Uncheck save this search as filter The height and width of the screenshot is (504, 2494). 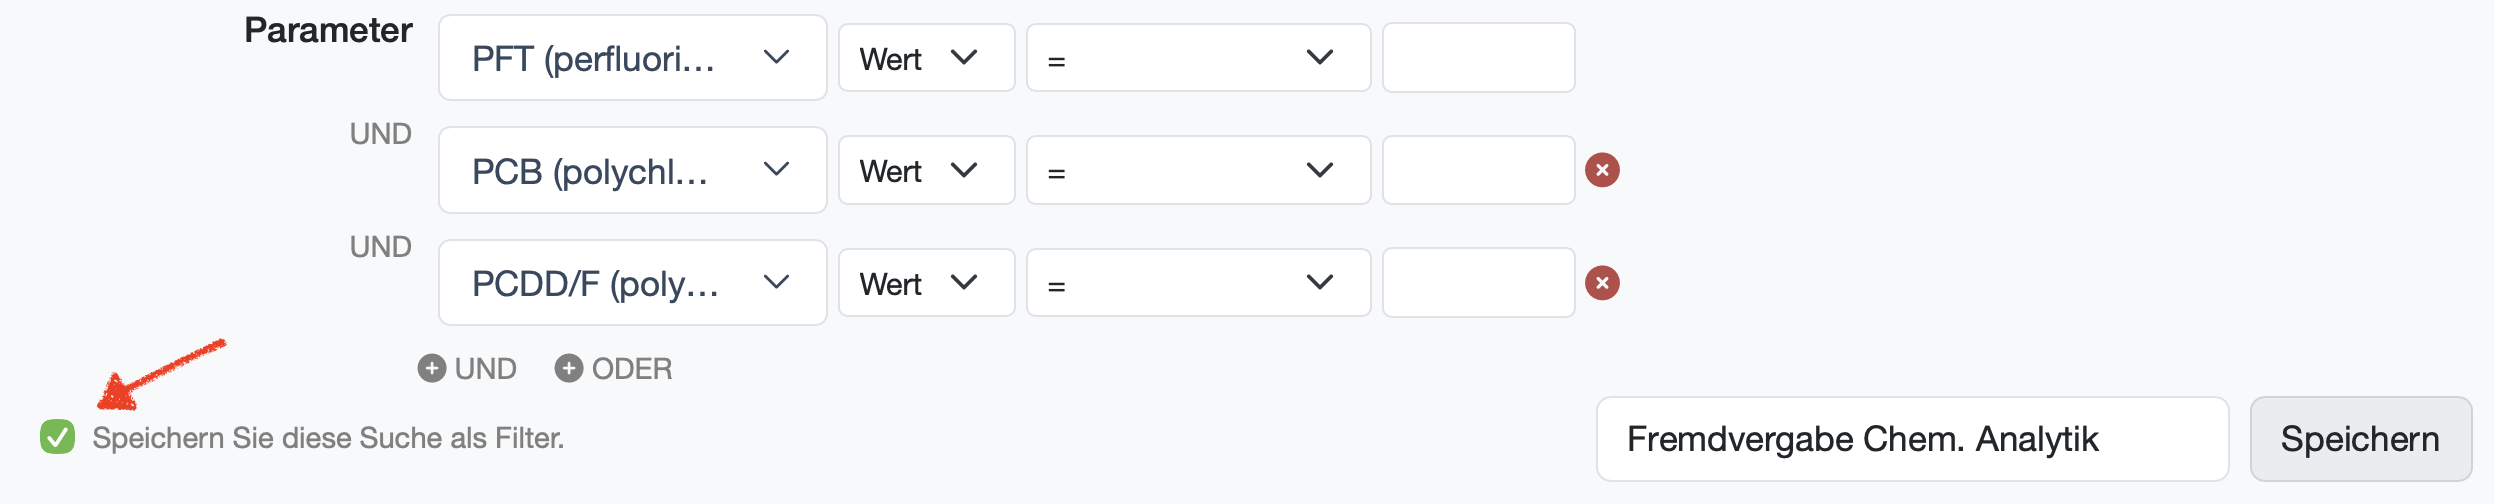point(58,437)
